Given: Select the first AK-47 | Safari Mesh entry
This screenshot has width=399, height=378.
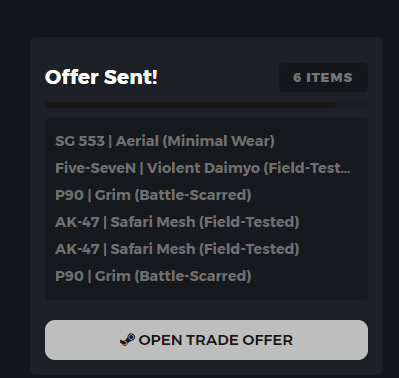Looking at the screenshot, I should click(177, 222).
